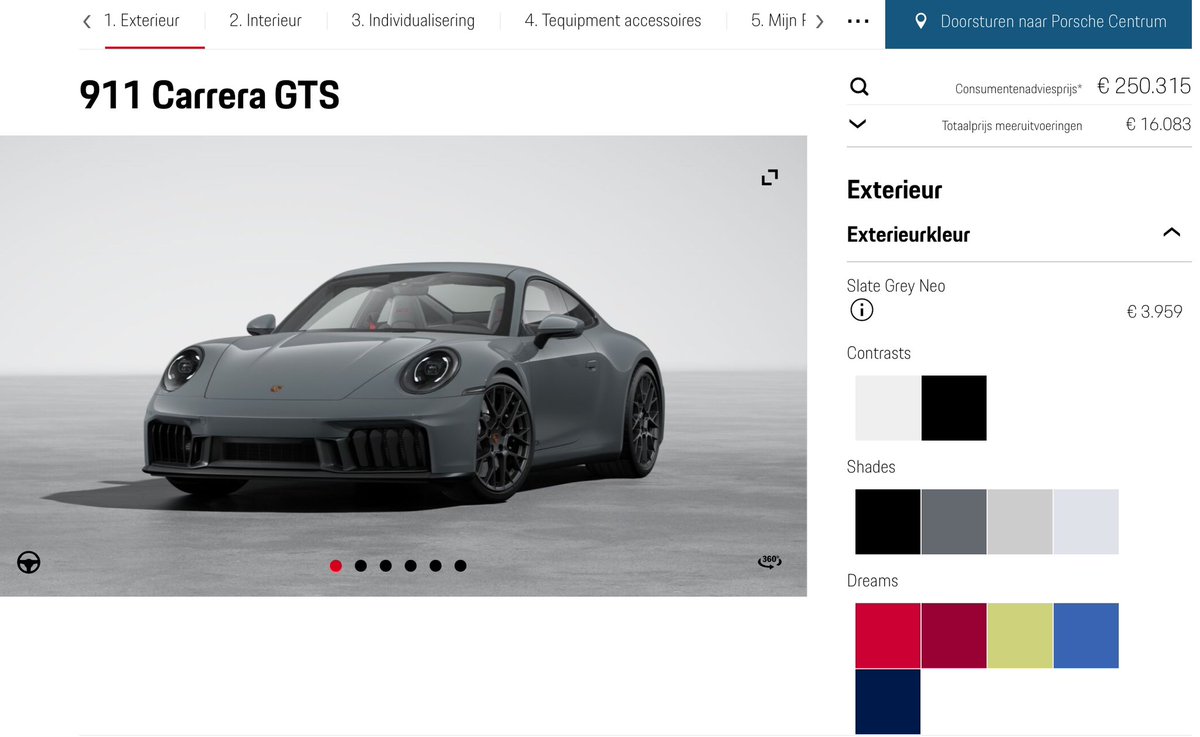
Task: Show the second car image via dot
Action: pyautogui.click(x=361, y=566)
